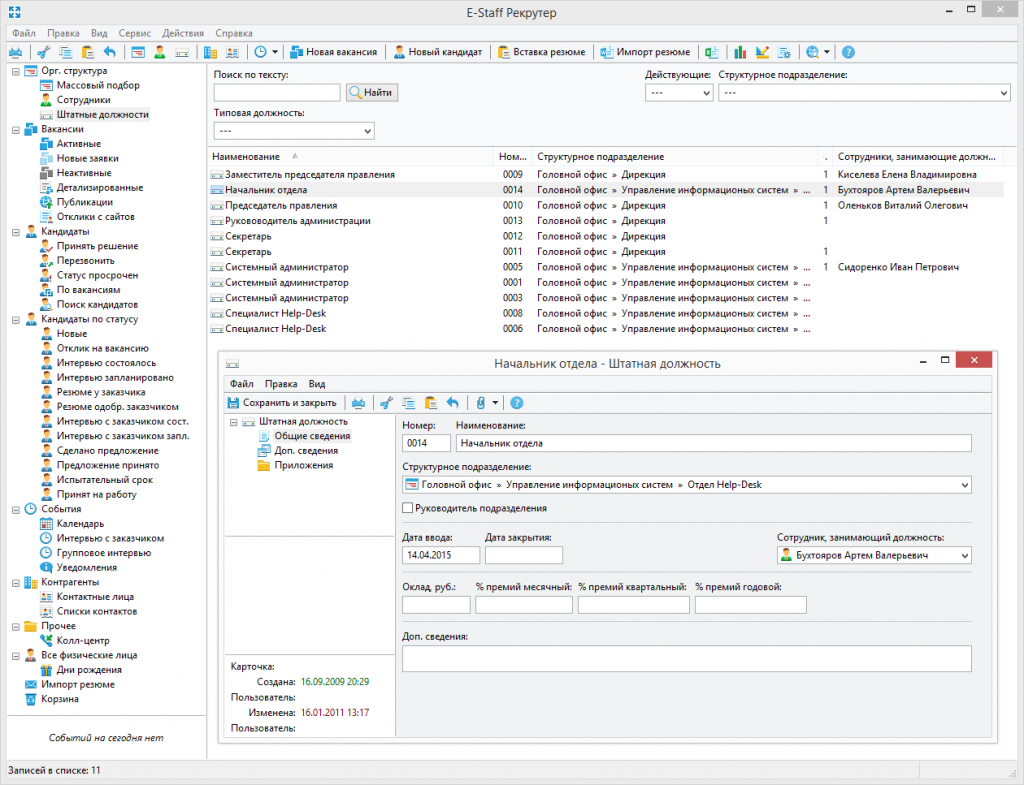
Task: Click the clock event icon in main toolbar
Action: [260, 52]
